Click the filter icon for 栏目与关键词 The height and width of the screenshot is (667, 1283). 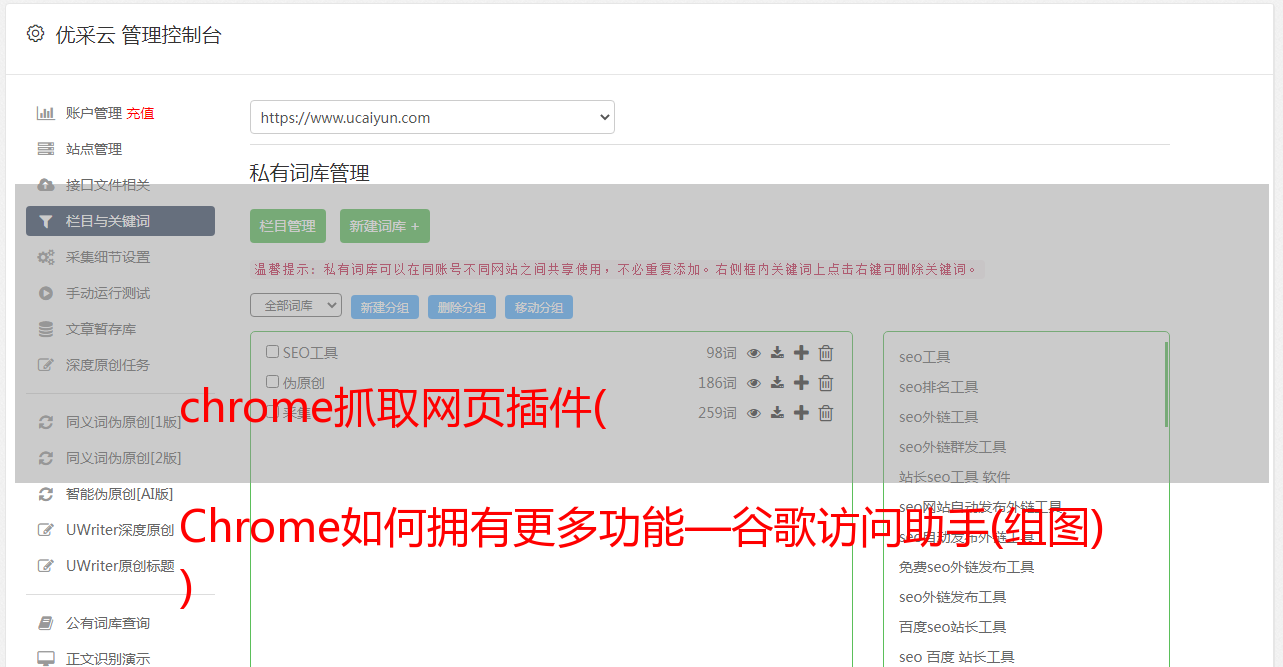click(46, 221)
